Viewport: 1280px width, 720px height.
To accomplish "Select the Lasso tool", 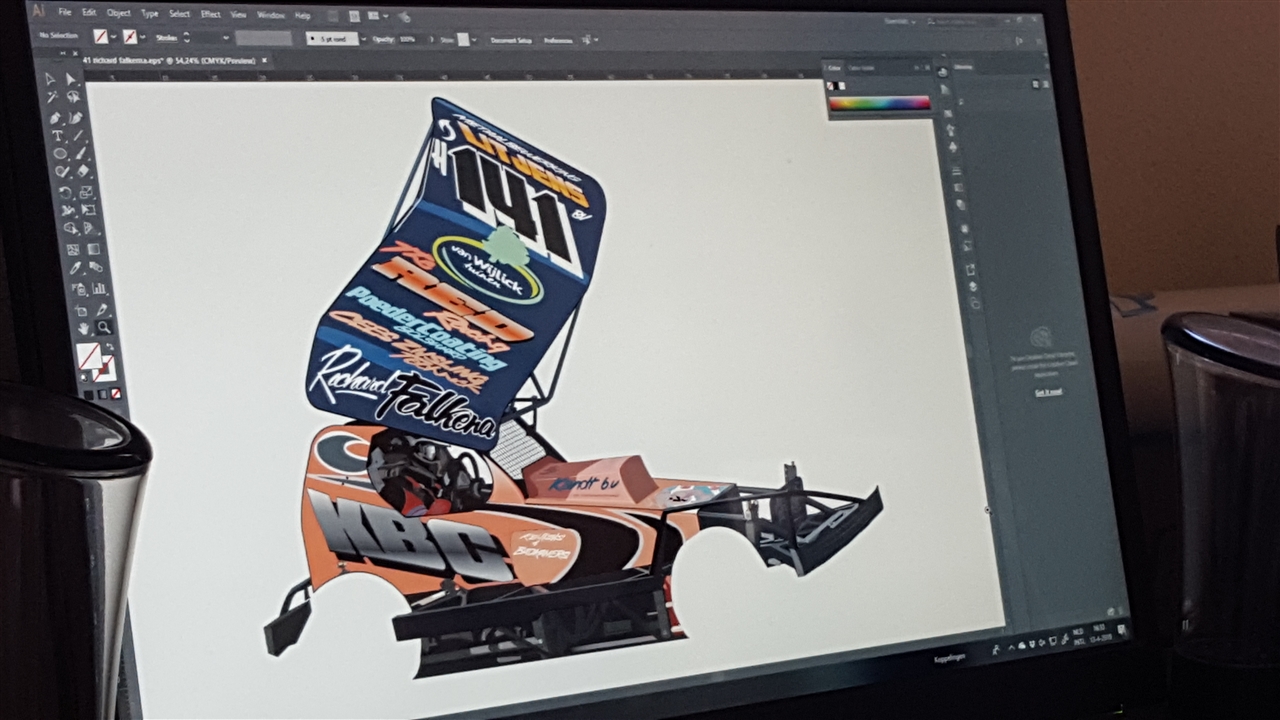I will [x=74, y=96].
